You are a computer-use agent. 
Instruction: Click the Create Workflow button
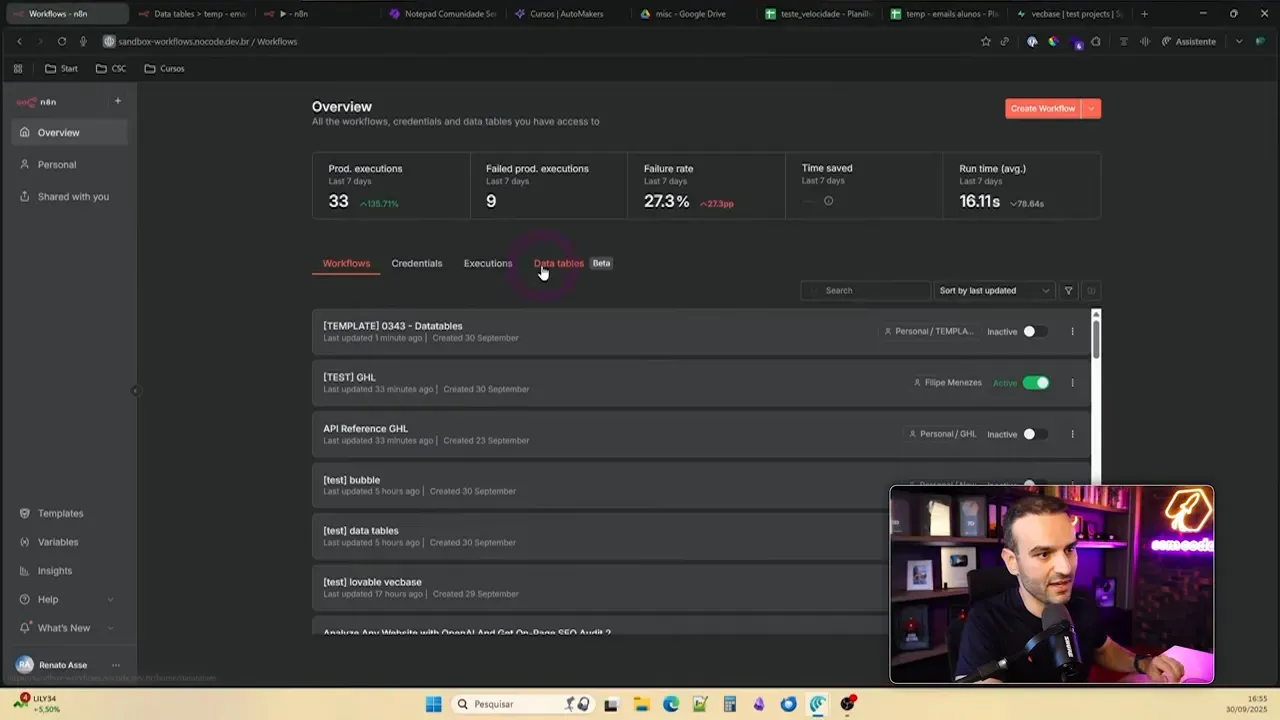(1043, 108)
